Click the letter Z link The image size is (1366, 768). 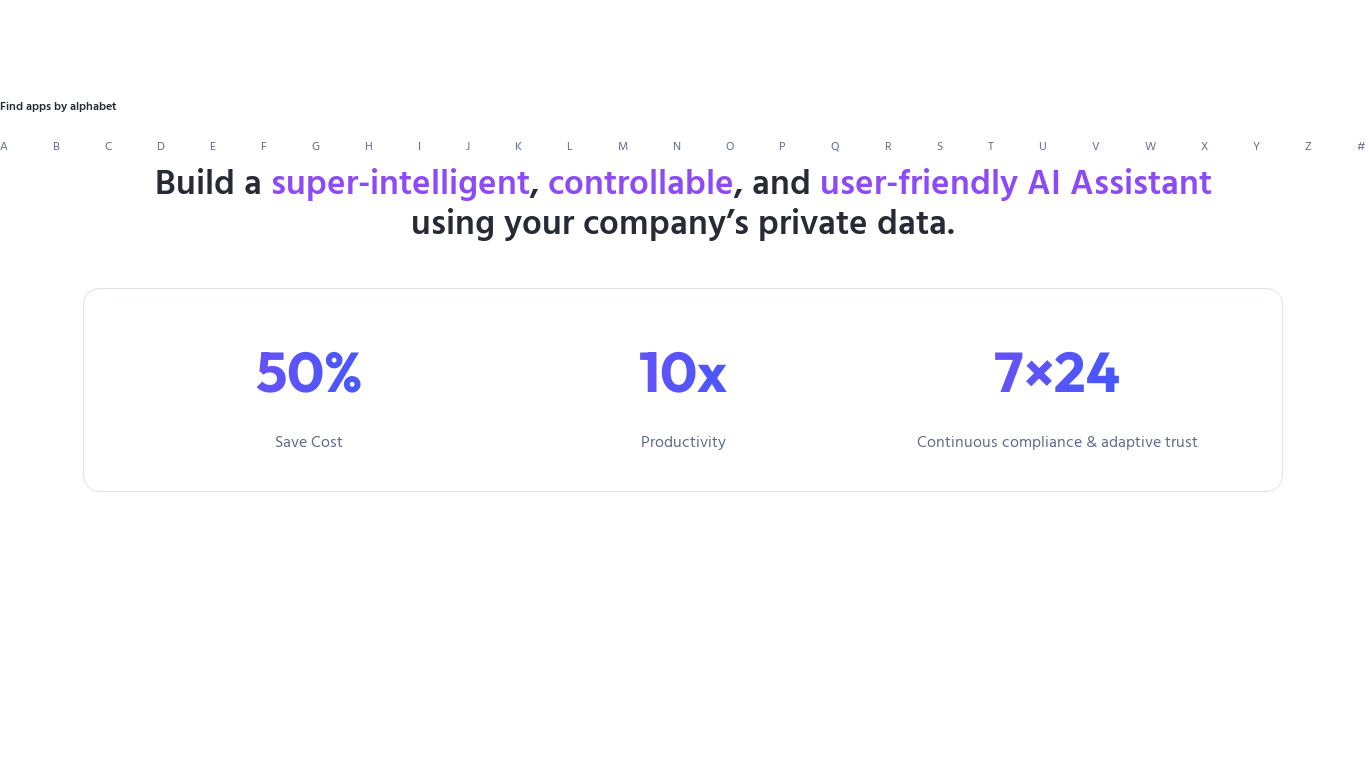[x=1307, y=146]
